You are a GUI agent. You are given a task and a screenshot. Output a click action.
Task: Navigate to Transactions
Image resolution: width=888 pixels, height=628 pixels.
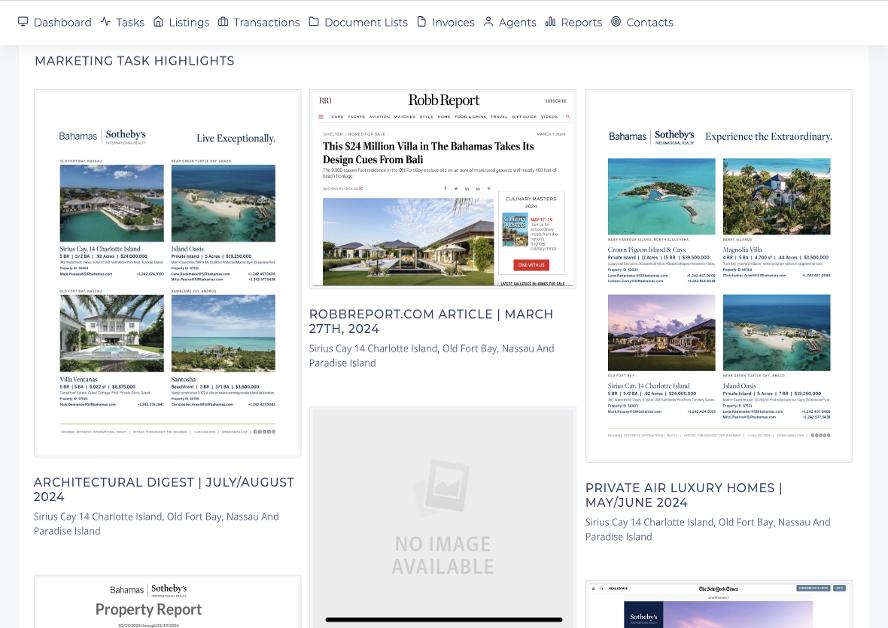pos(259,22)
